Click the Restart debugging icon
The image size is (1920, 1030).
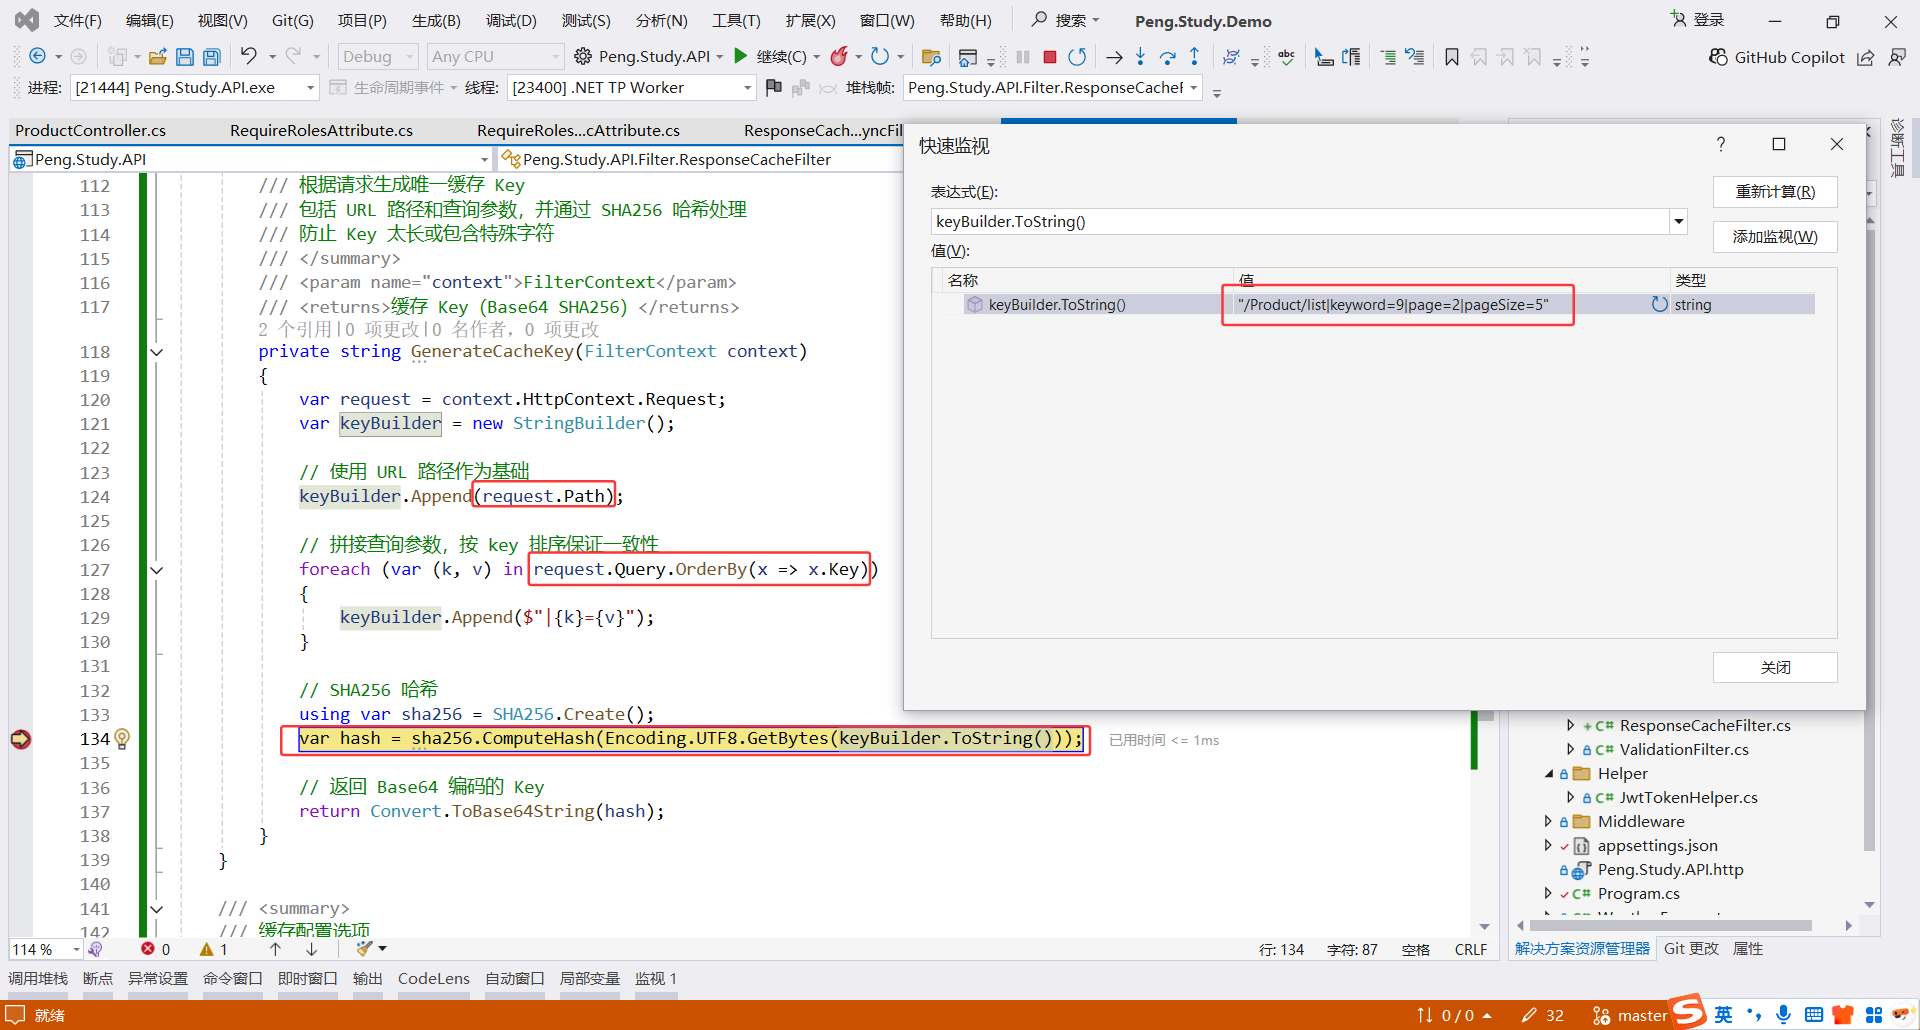1077,57
